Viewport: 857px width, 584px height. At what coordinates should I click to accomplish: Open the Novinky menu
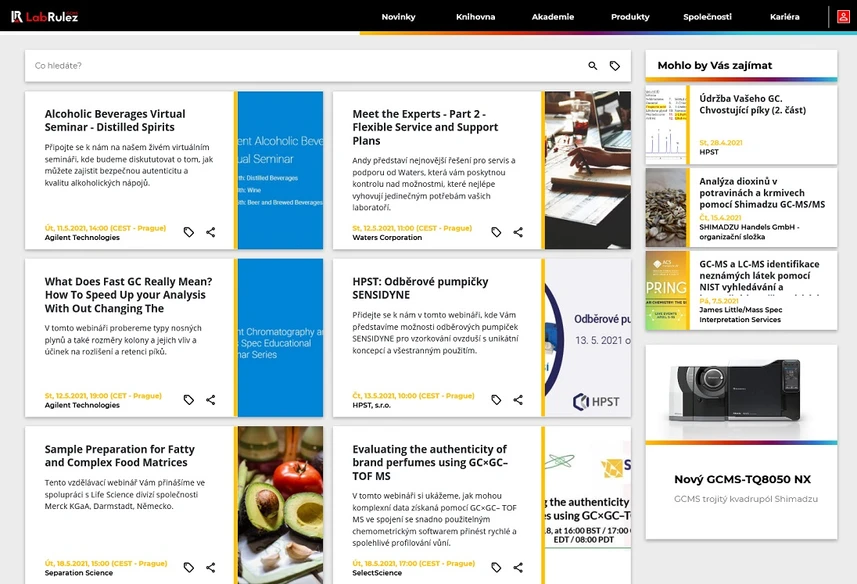coord(398,17)
